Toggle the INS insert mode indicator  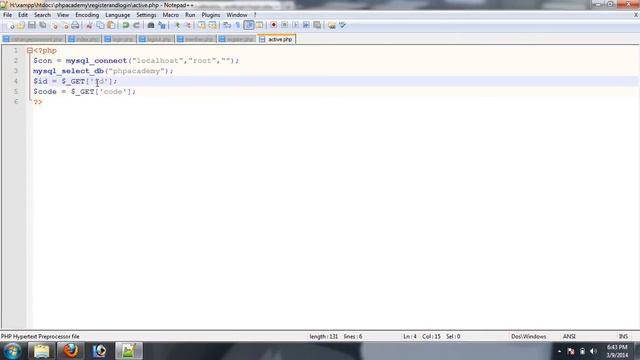[623, 337]
